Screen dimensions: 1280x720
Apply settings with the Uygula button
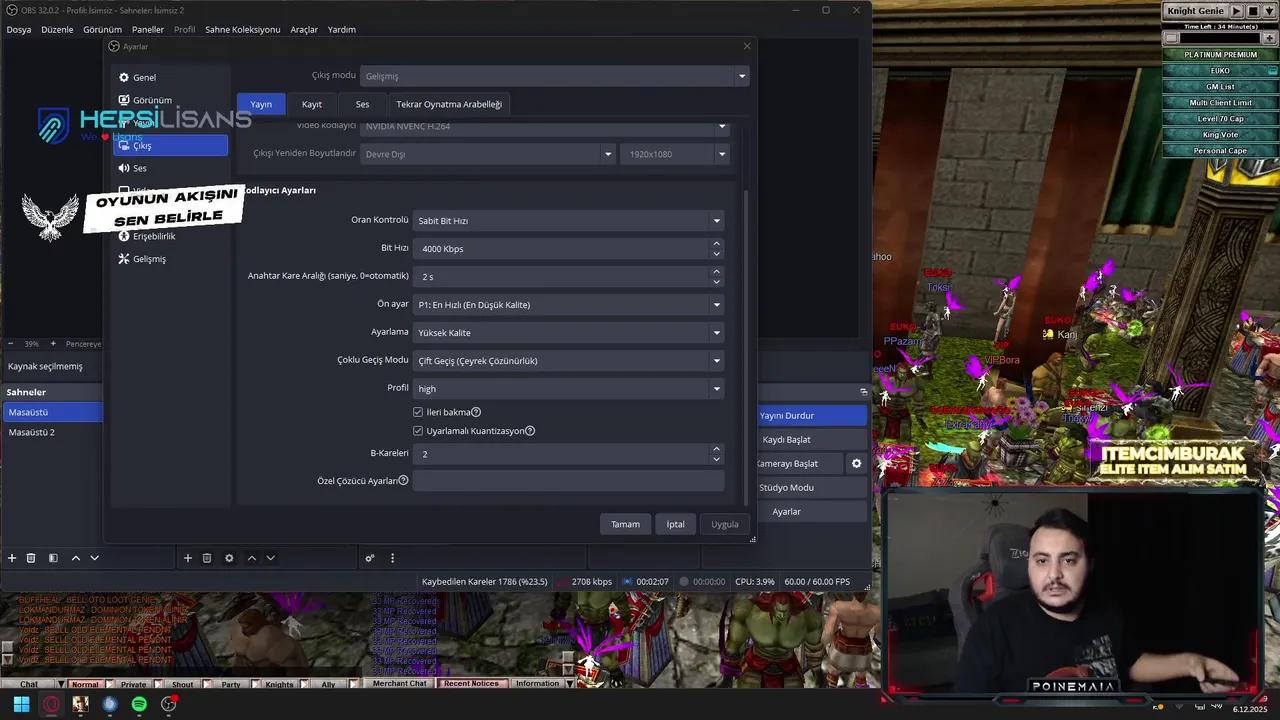pos(724,523)
